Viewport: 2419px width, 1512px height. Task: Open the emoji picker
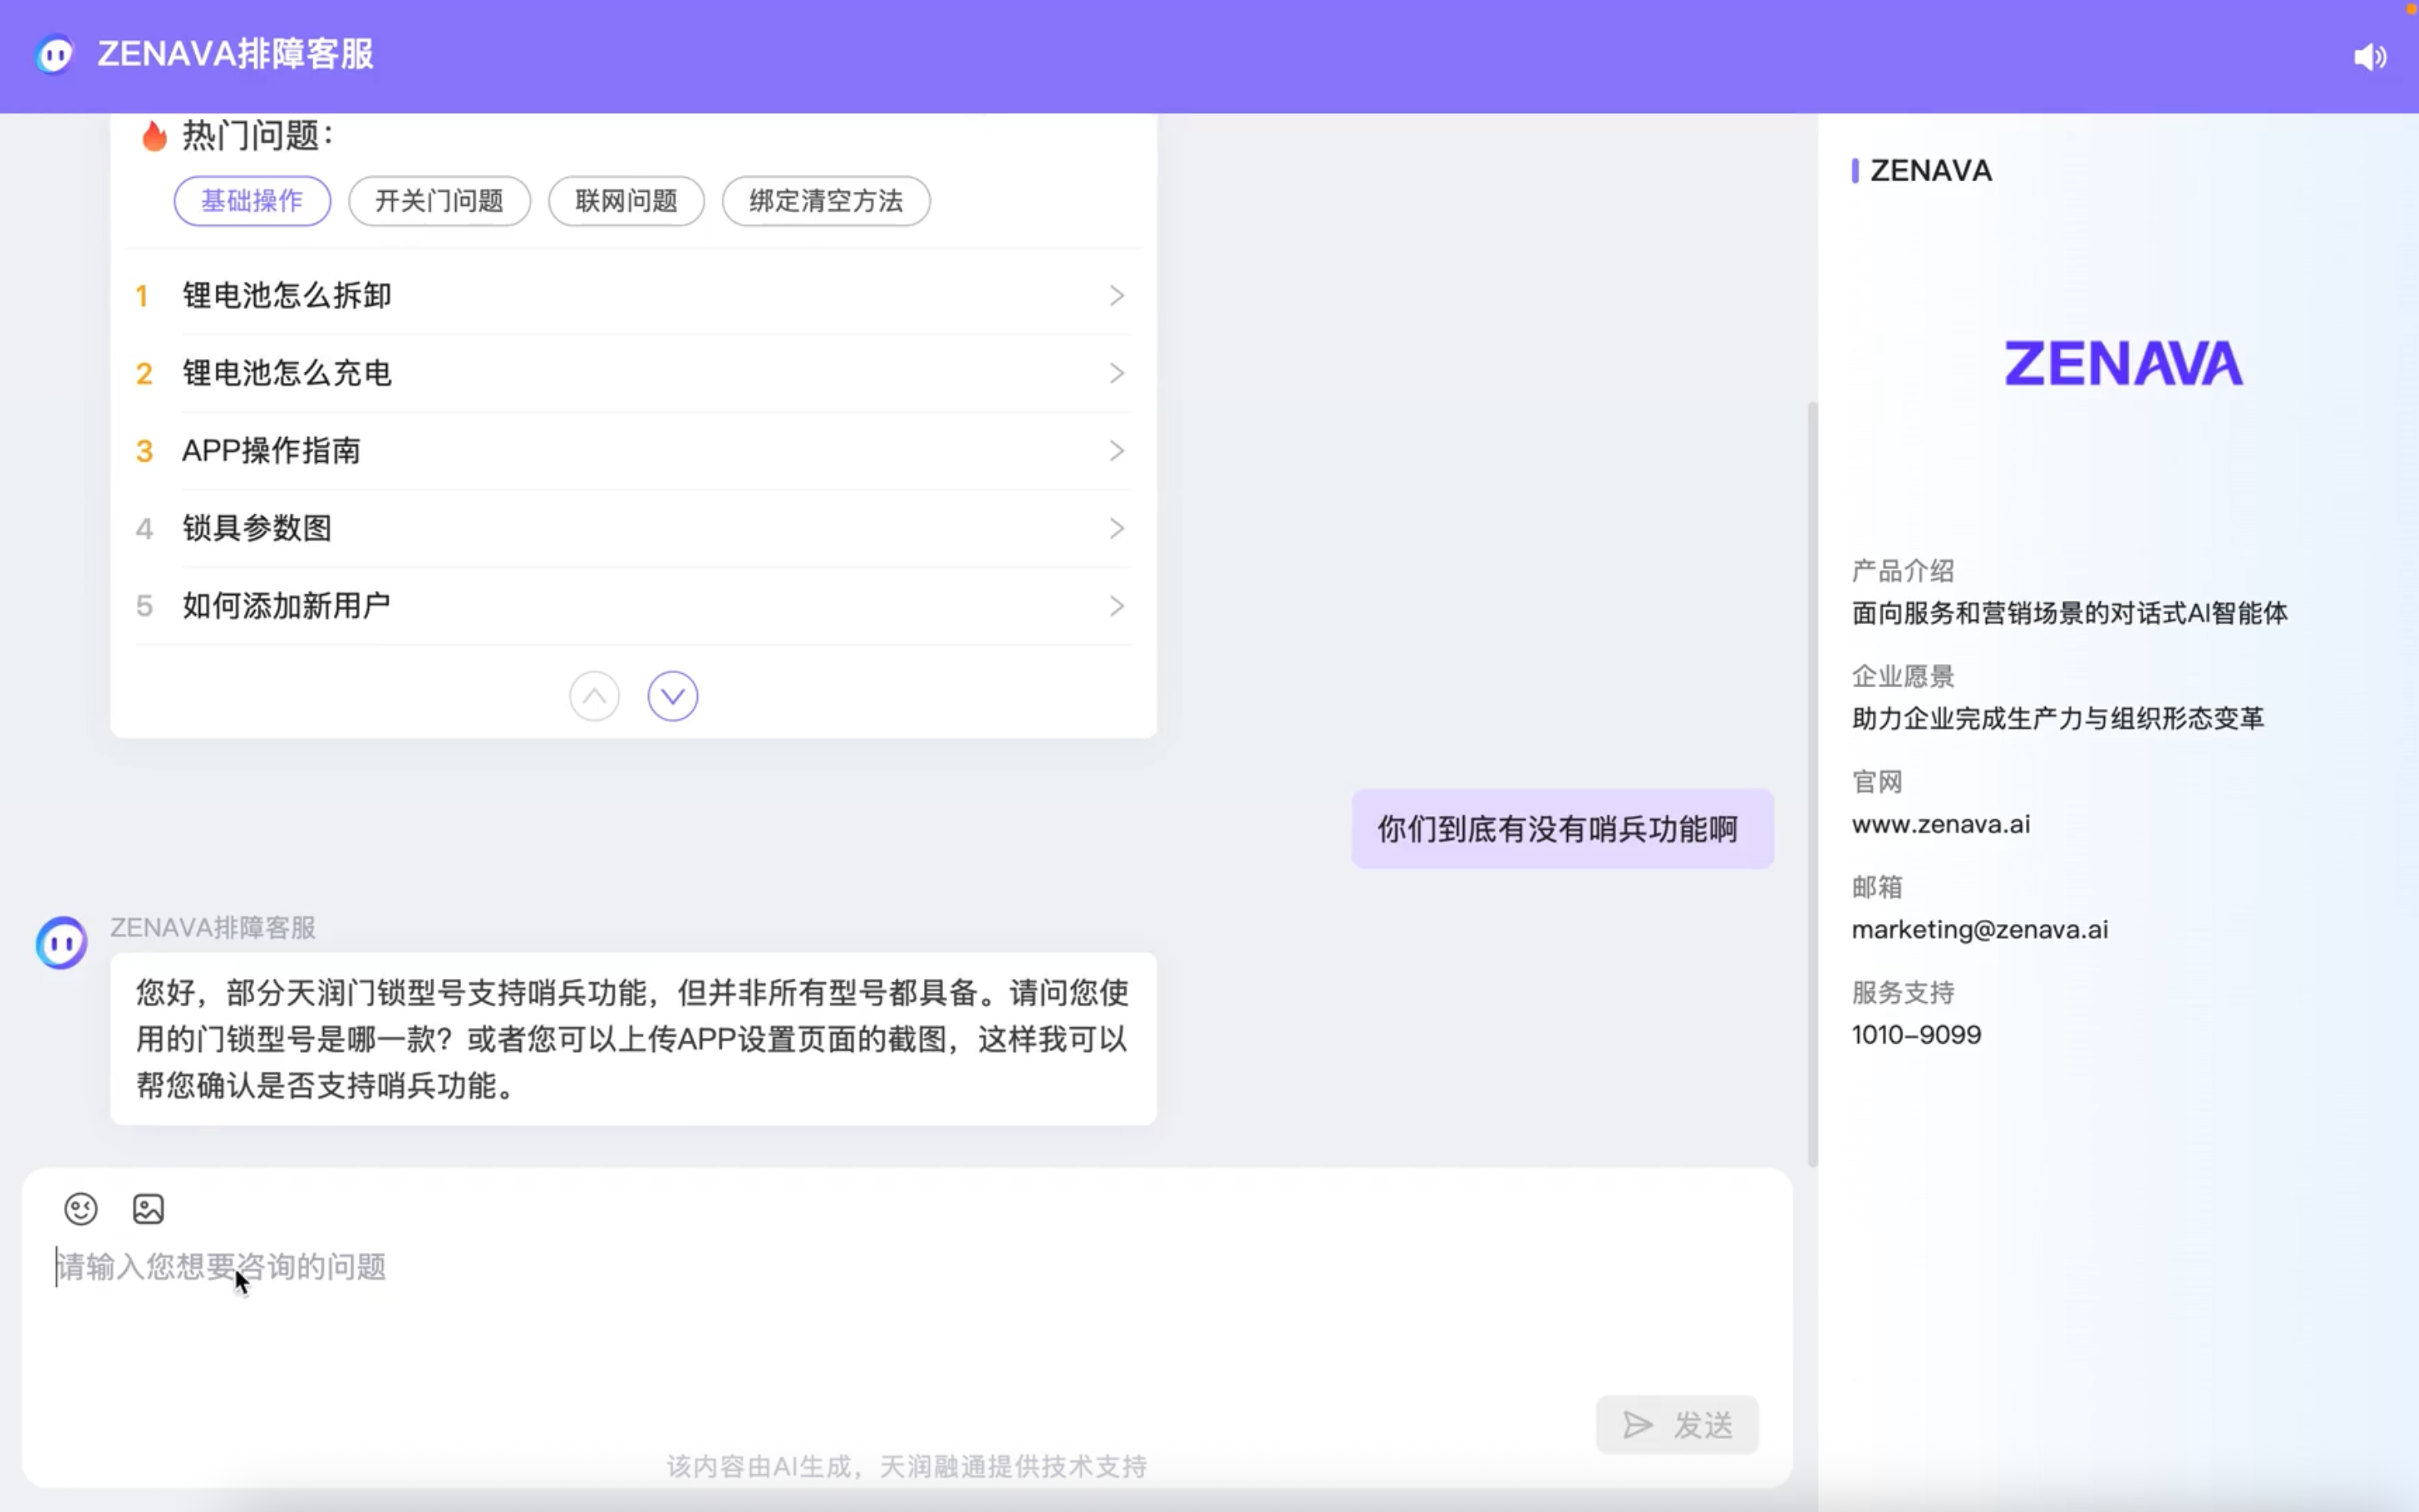point(81,1208)
